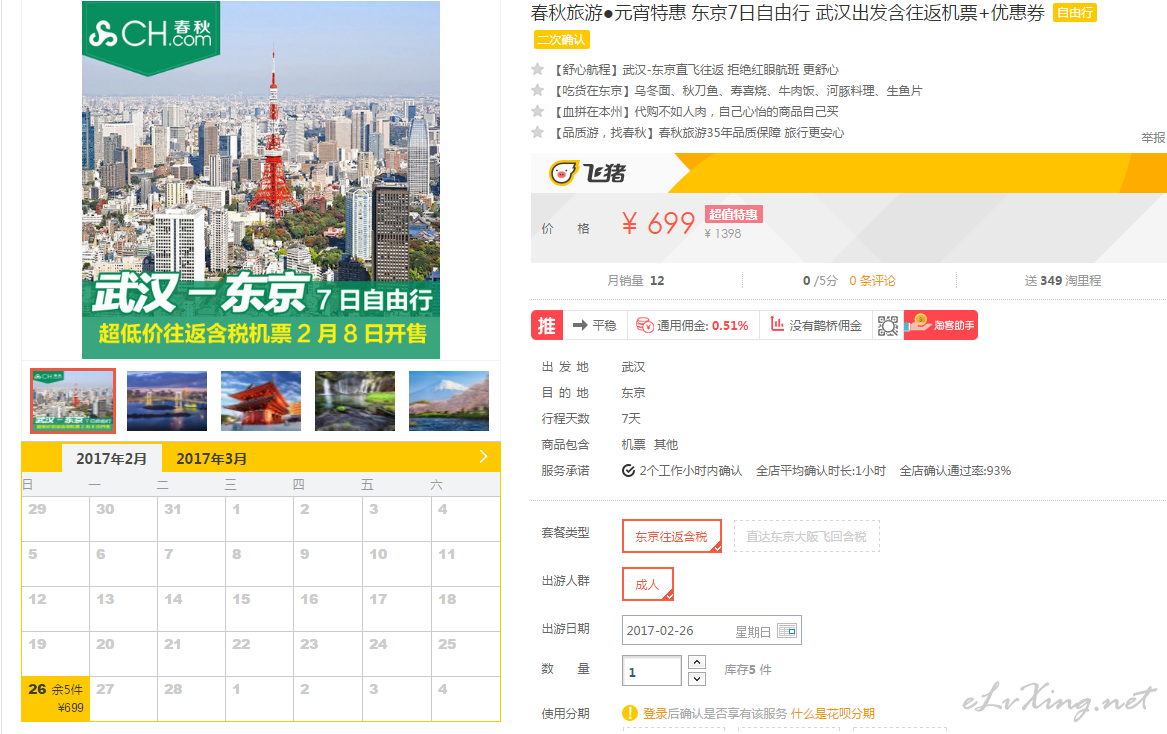Select the 成人 traveler type option
1167x734 pixels.
(x=648, y=584)
